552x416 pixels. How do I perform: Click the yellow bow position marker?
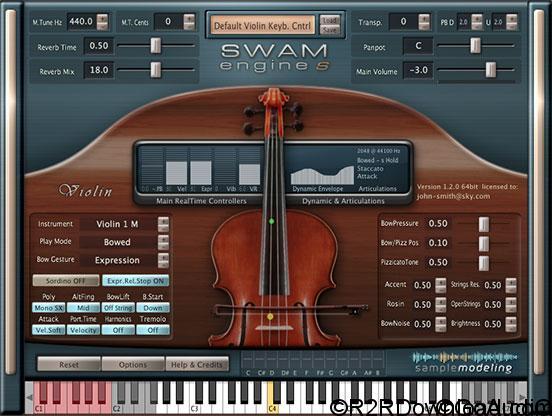(x=270, y=317)
